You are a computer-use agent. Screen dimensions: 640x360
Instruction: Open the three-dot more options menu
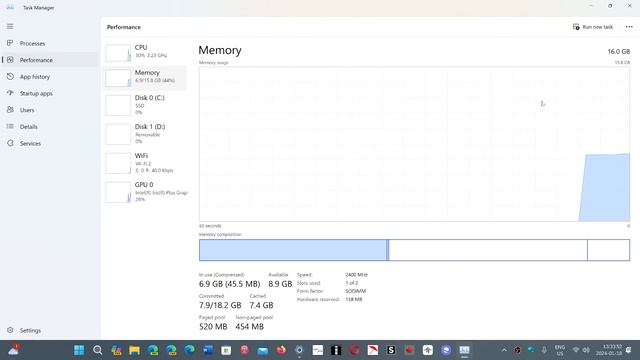(x=629, y=27)
